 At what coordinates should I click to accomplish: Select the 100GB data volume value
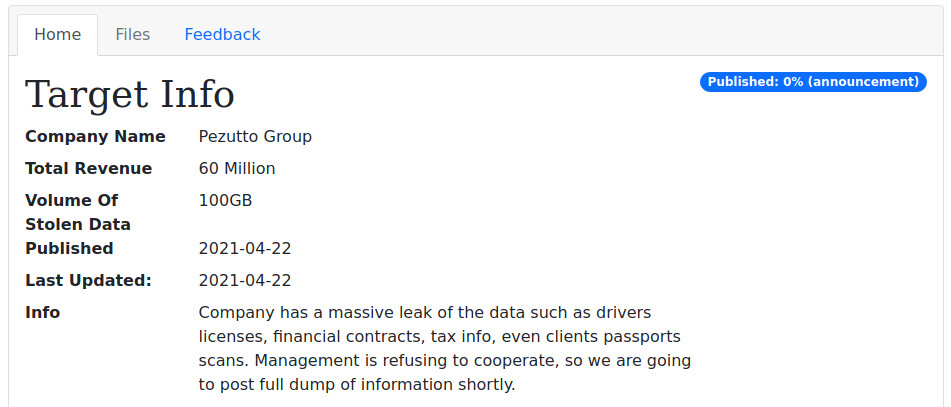(226, 200)
